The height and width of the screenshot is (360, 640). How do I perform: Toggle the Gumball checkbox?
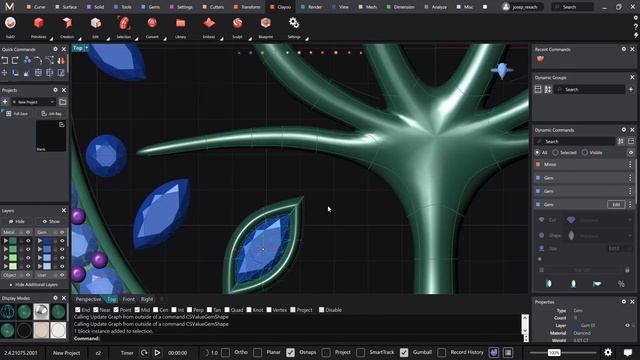click(x=404, y=352)
